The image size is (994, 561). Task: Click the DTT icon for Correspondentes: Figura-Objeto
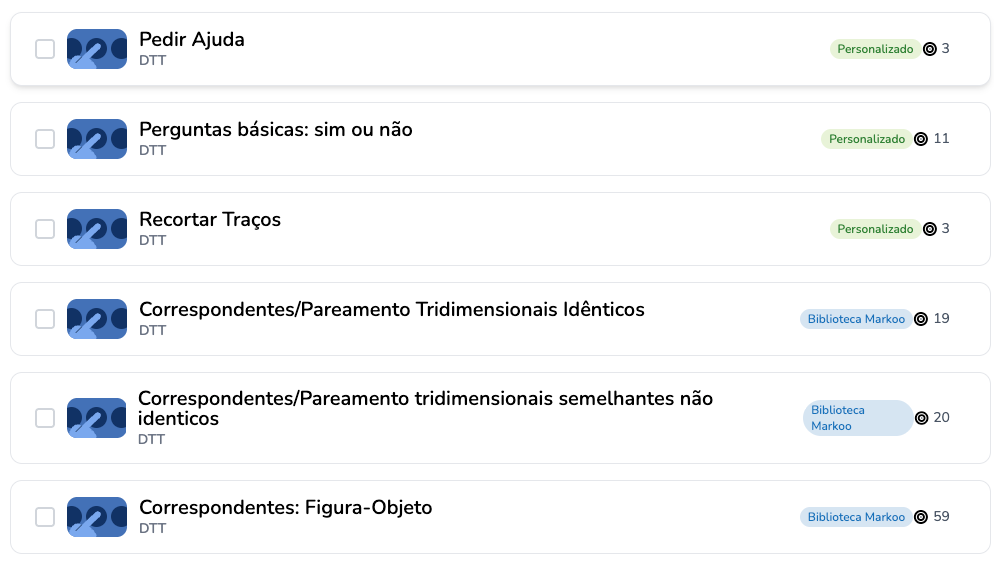pyautogui.click(x=97, y=517)
